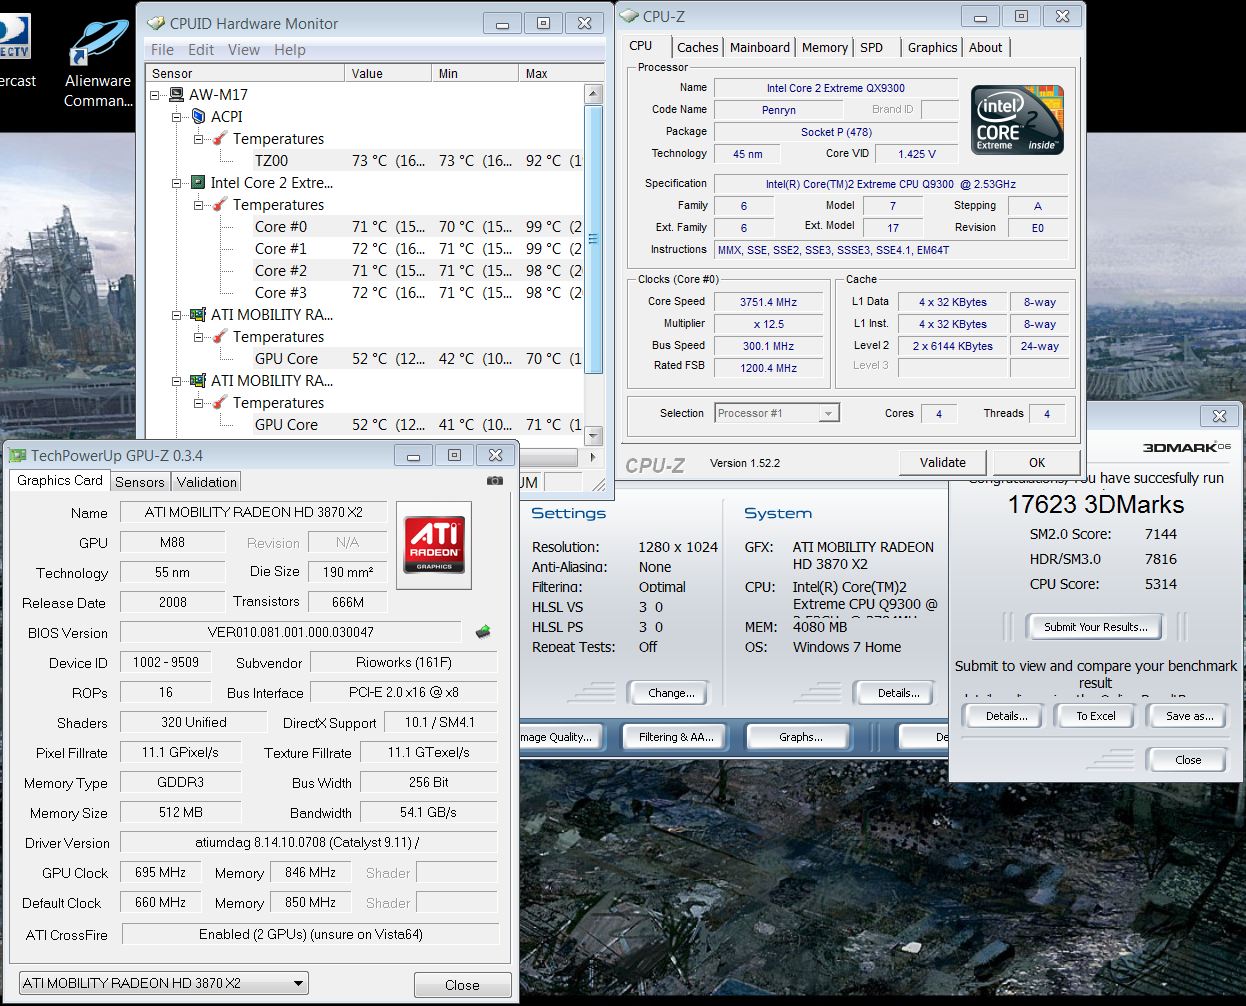Collapse the Intel Core 2 Extreme node
The image size is (1246, 1006).
click(x=177, y=183)
